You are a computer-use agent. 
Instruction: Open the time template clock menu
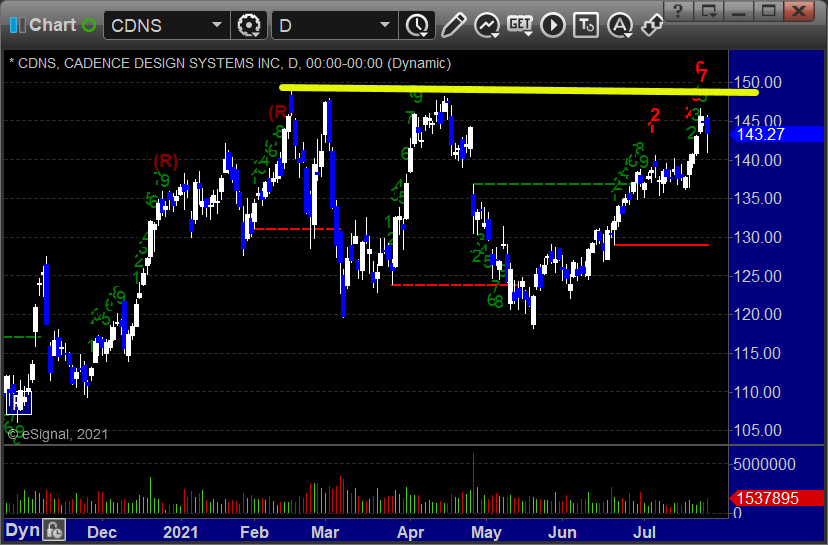(x=417, y=25)
